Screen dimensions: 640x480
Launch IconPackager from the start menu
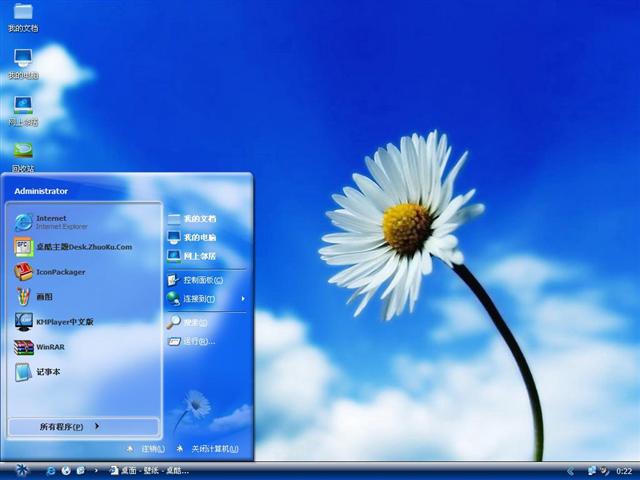(60, 272)
